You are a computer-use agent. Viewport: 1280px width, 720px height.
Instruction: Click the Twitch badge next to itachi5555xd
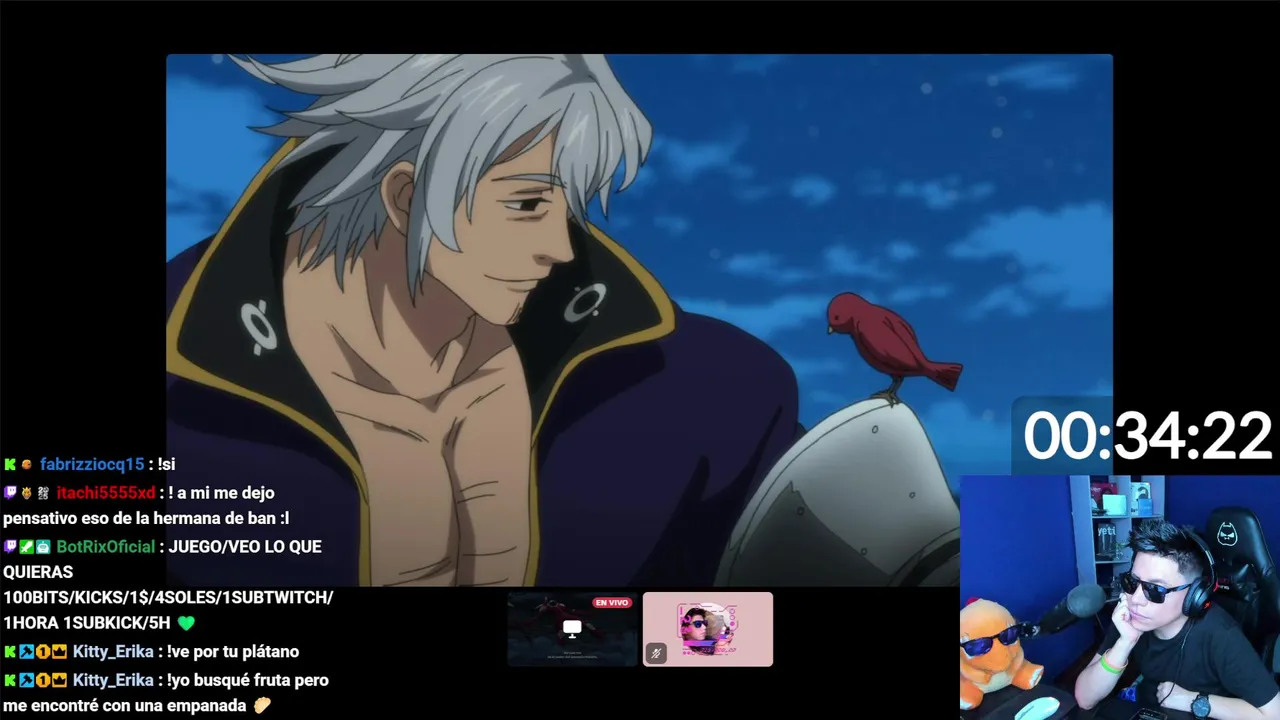coord(10,492)
